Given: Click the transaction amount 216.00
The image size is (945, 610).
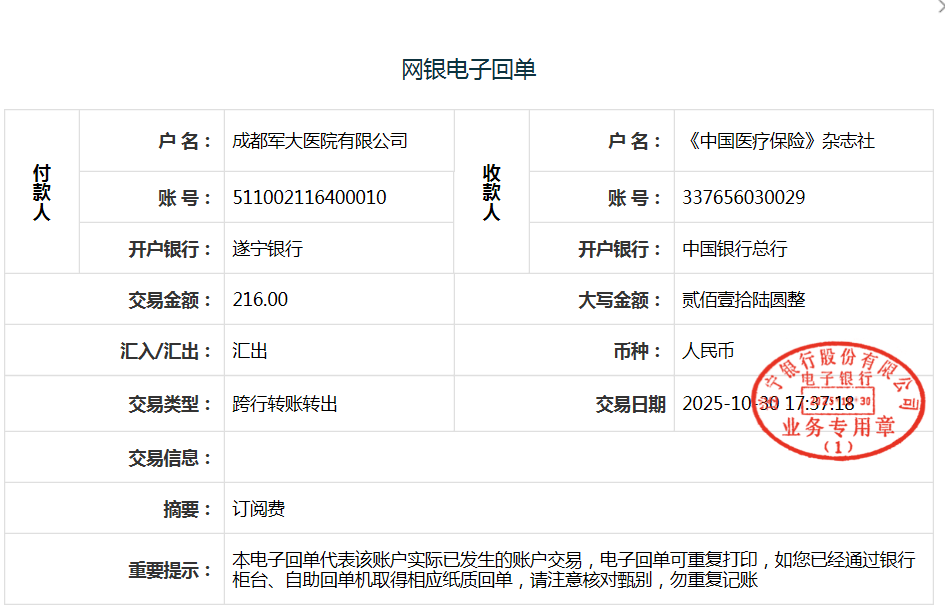Looking at the screenshot, I should pos(260,300).
